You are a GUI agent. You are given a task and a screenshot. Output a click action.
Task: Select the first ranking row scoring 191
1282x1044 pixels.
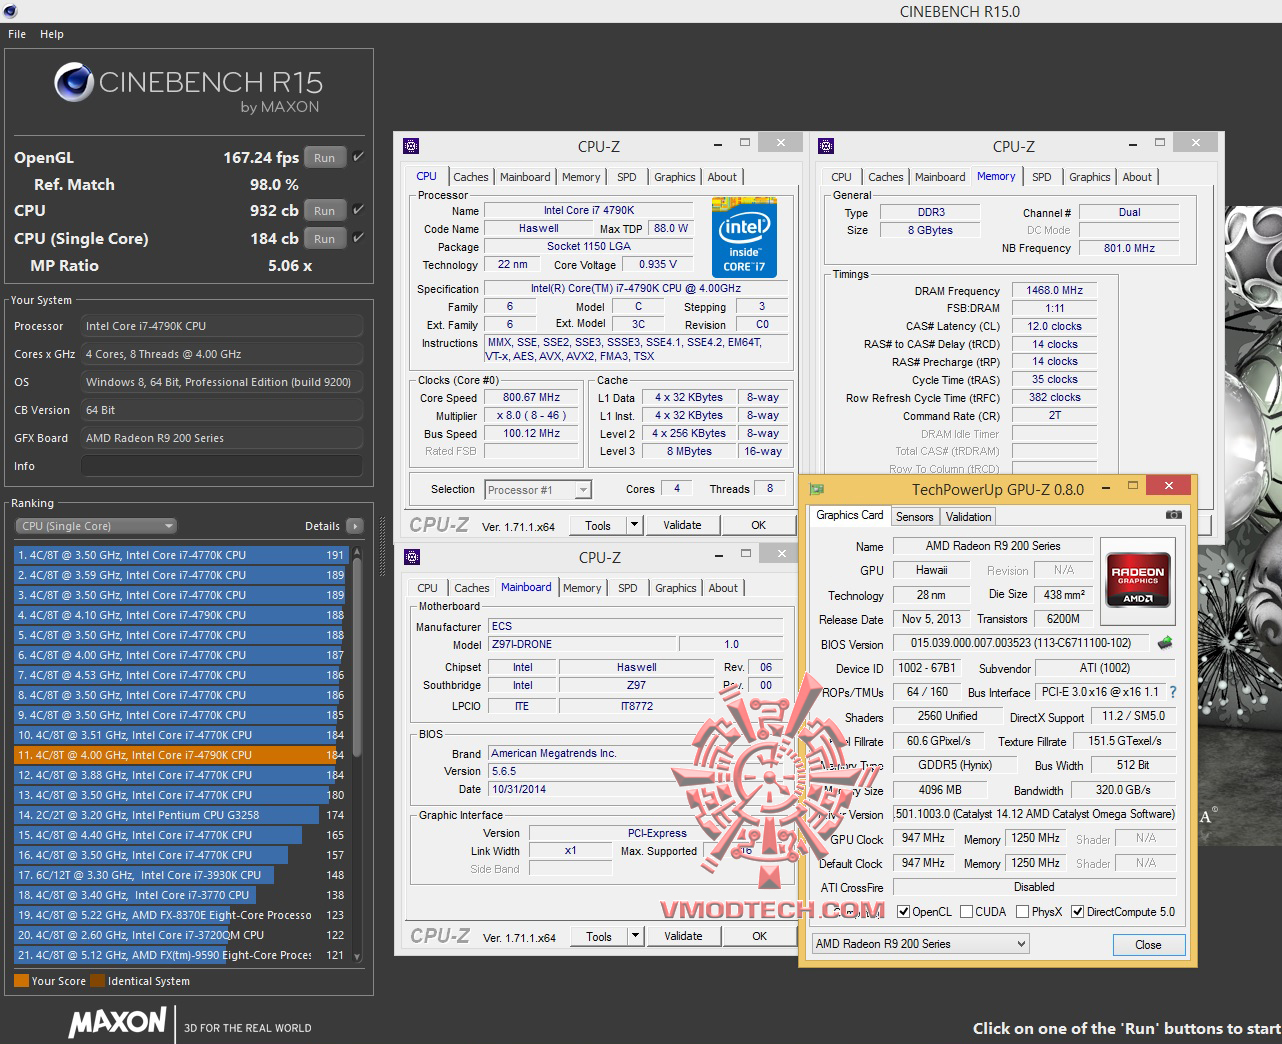coord(180,555)
